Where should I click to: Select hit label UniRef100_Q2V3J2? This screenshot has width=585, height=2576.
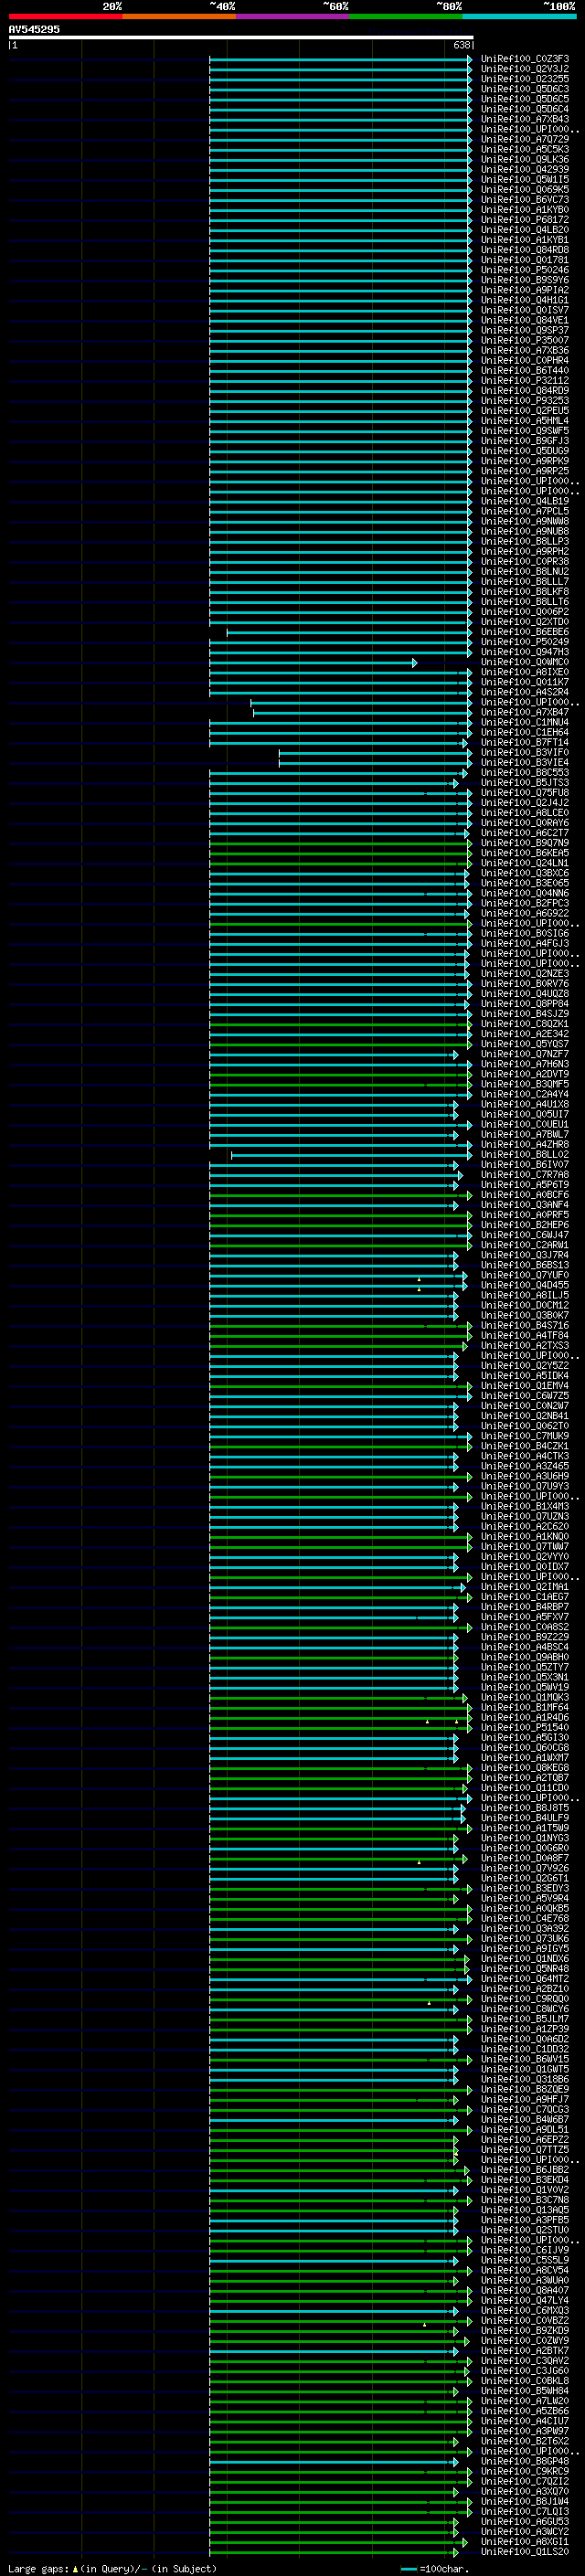click(524, 69)
